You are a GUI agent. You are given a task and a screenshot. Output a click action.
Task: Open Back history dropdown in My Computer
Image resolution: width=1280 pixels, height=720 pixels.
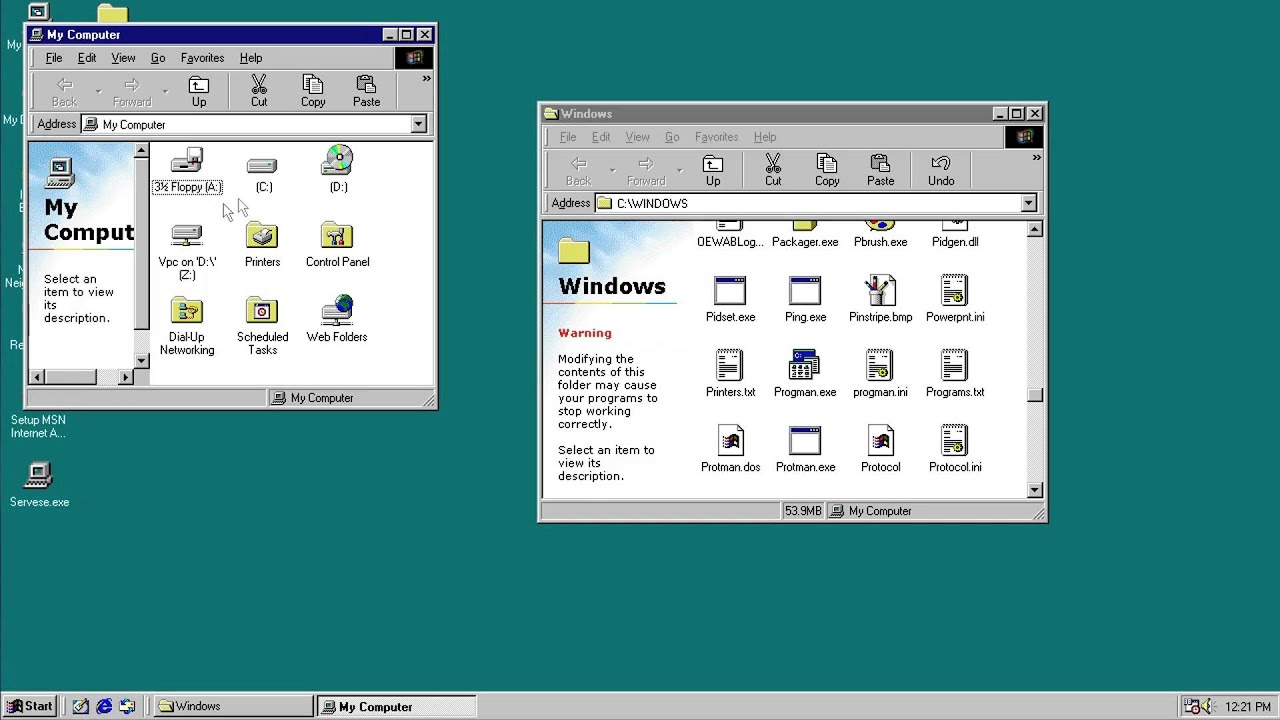click(98, 91)
